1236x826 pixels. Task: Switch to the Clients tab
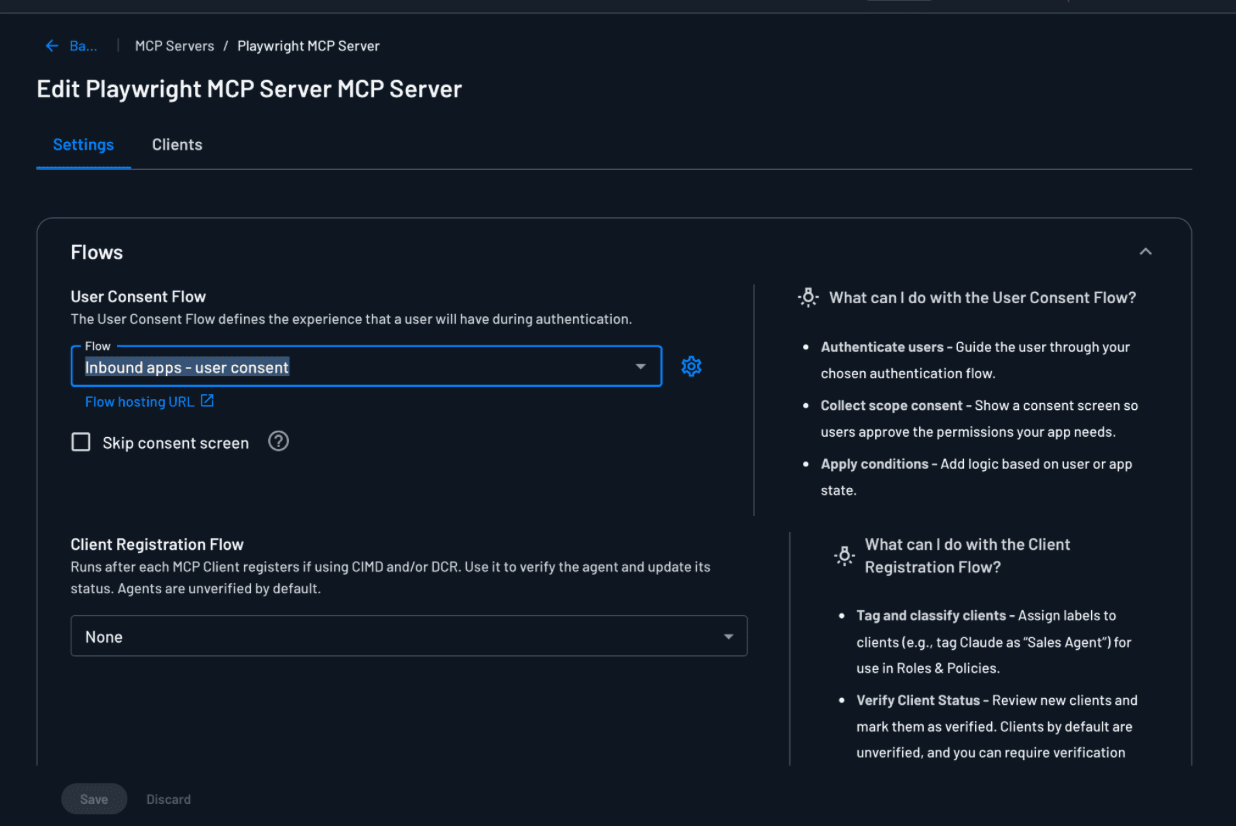[177, 144]
